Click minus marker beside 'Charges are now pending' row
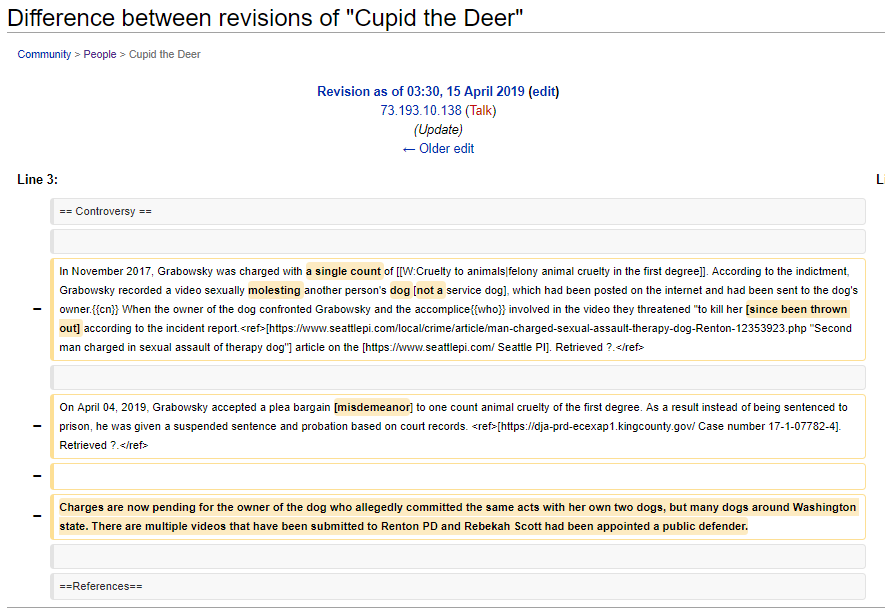Screen dimensions: 885x608 point(37,516)
